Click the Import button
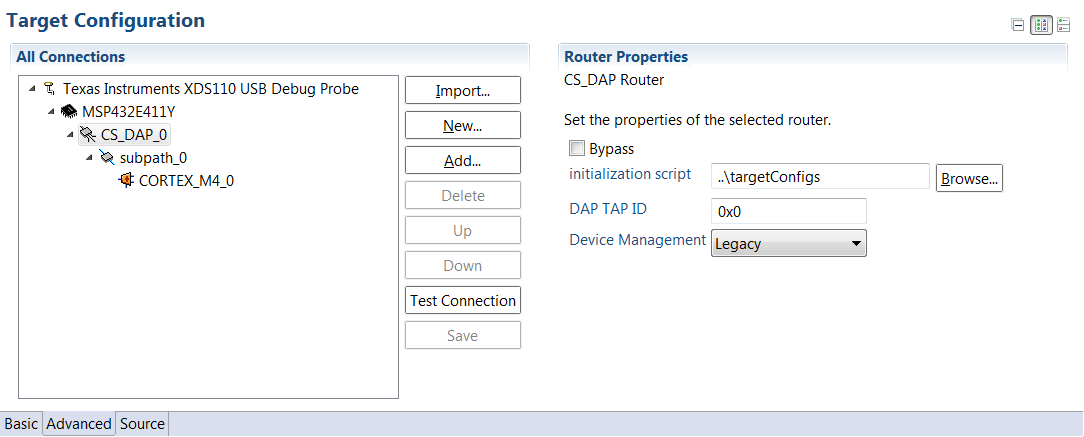This screenshot has width=1084, height=437. [x=463, y=91]
